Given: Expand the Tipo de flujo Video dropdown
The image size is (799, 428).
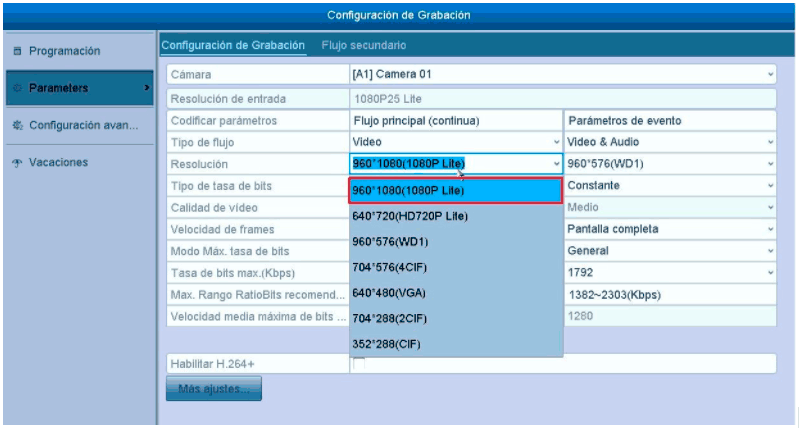Looking at the screenshot, I should pos(556,142).
